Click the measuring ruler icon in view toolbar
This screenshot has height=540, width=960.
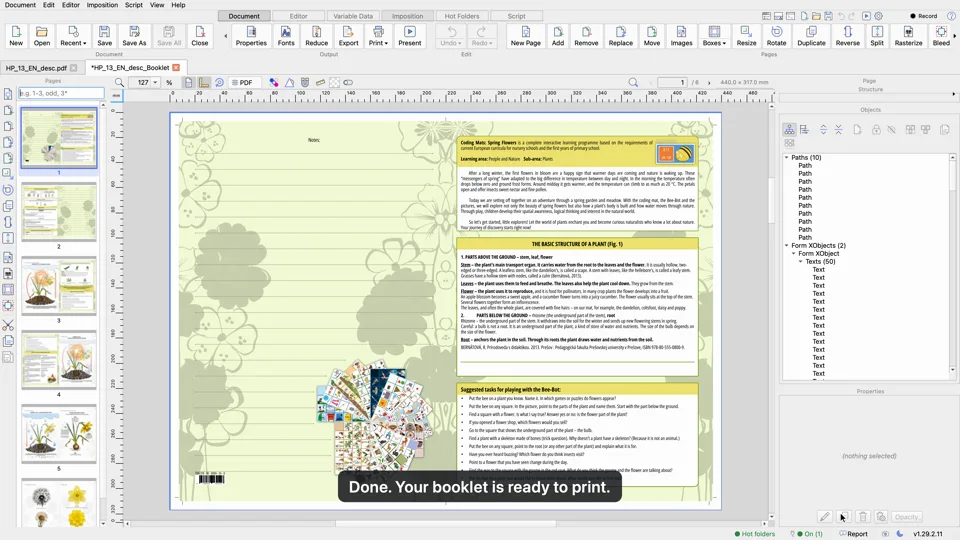[x=320, y=82]
